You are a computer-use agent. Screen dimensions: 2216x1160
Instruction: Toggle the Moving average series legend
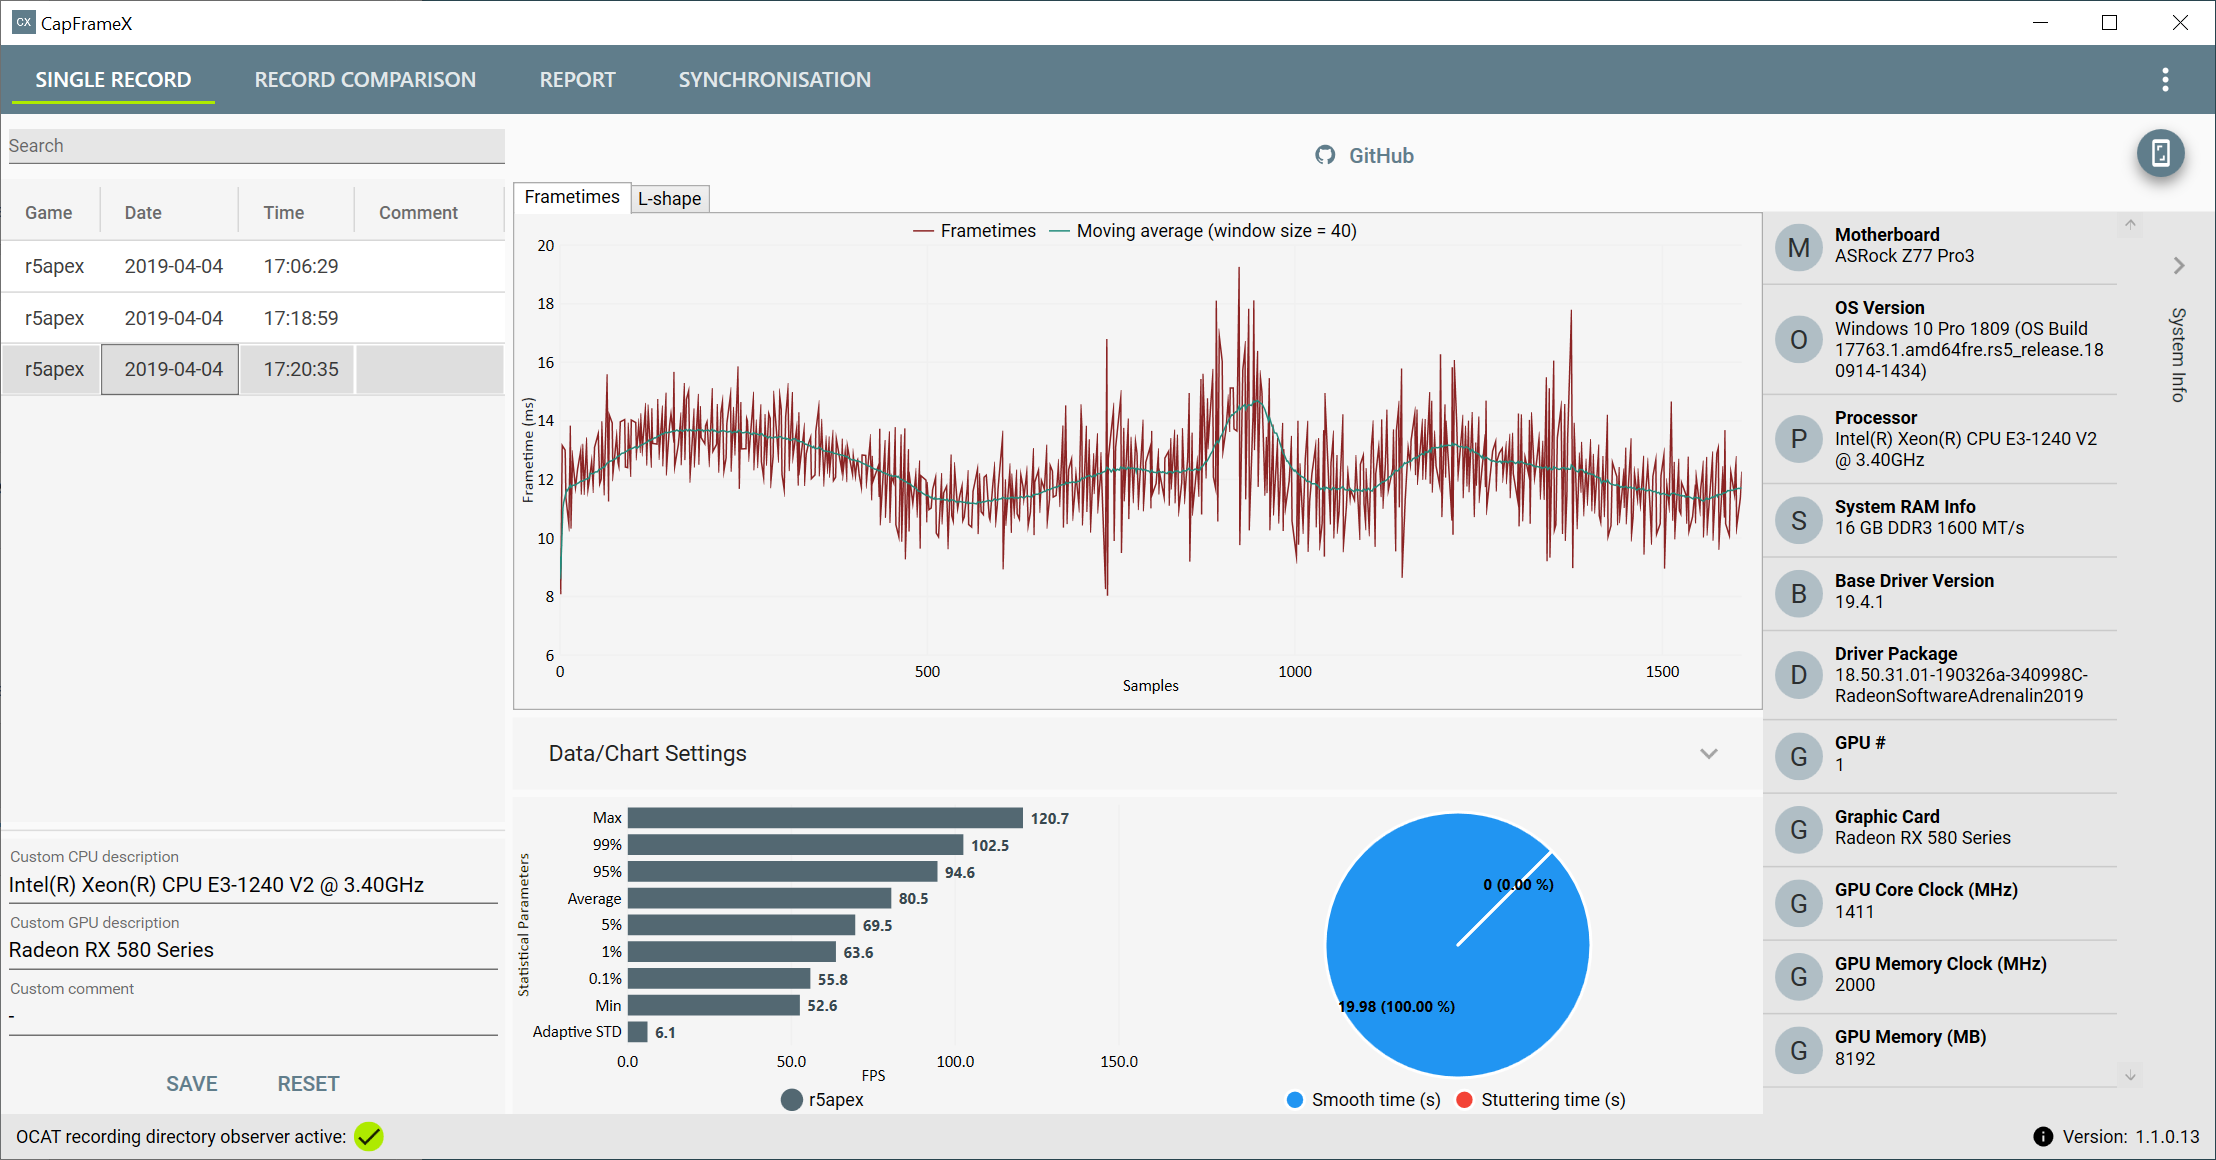pyautogui.click(x=1202, y=231)
